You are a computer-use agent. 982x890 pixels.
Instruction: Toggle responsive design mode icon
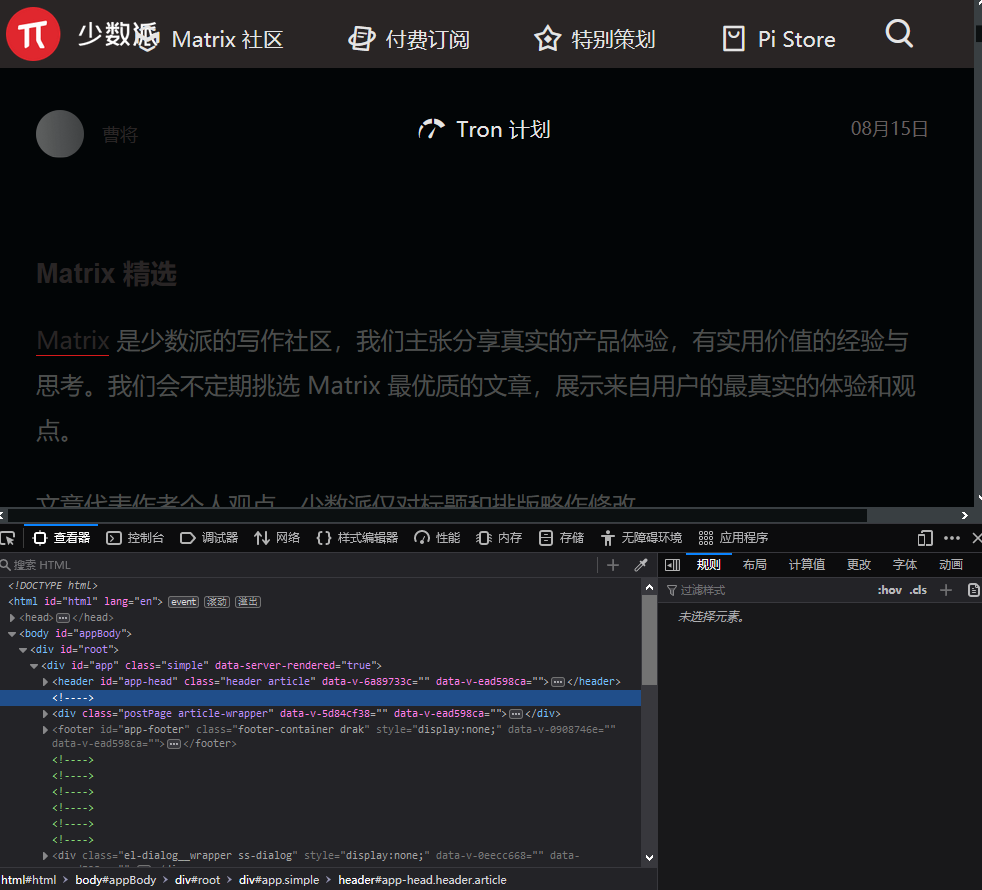[925, 538]
